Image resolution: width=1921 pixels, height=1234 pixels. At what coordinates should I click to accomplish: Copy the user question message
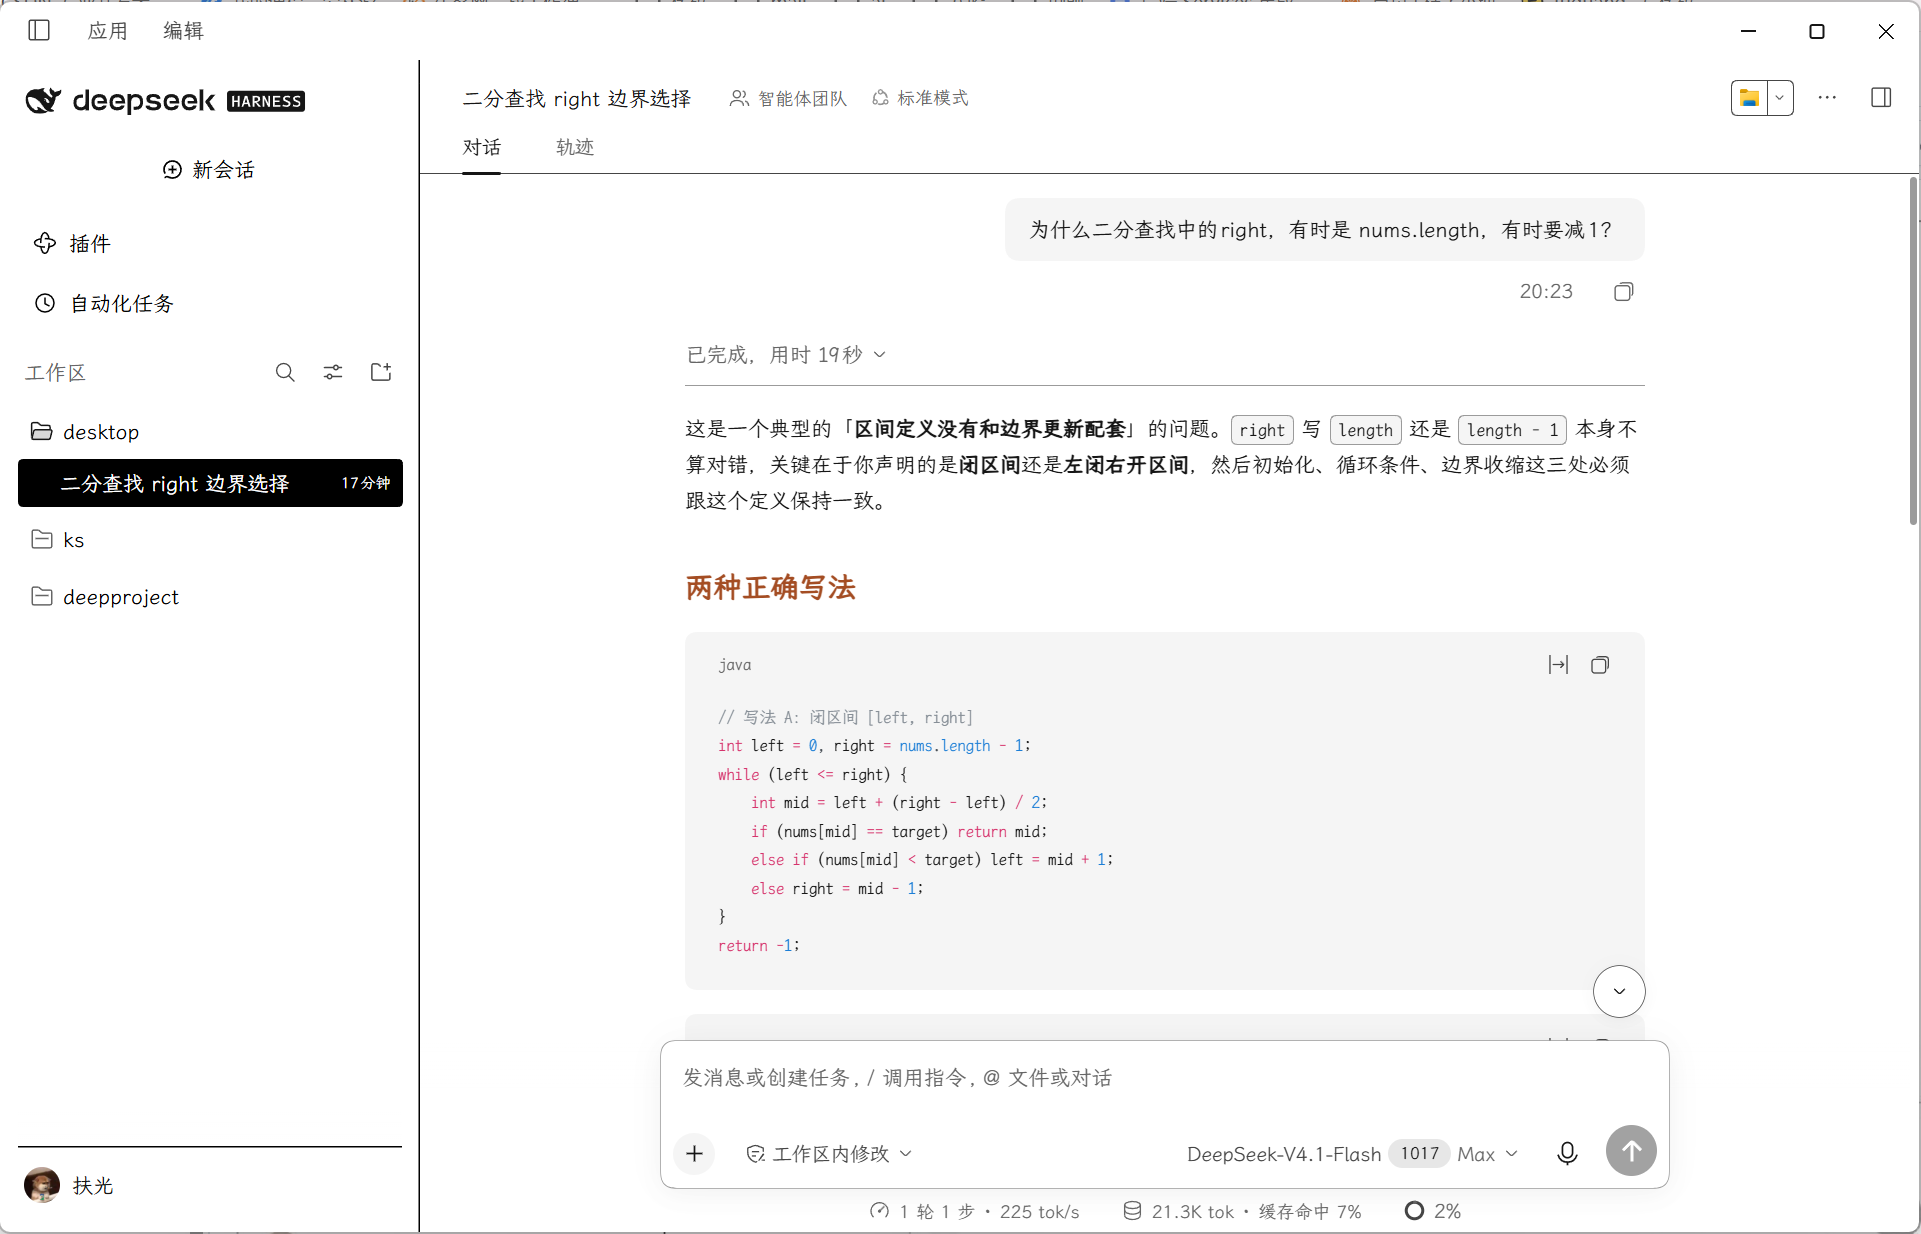pyautogui.click(x=1624, y=292)
